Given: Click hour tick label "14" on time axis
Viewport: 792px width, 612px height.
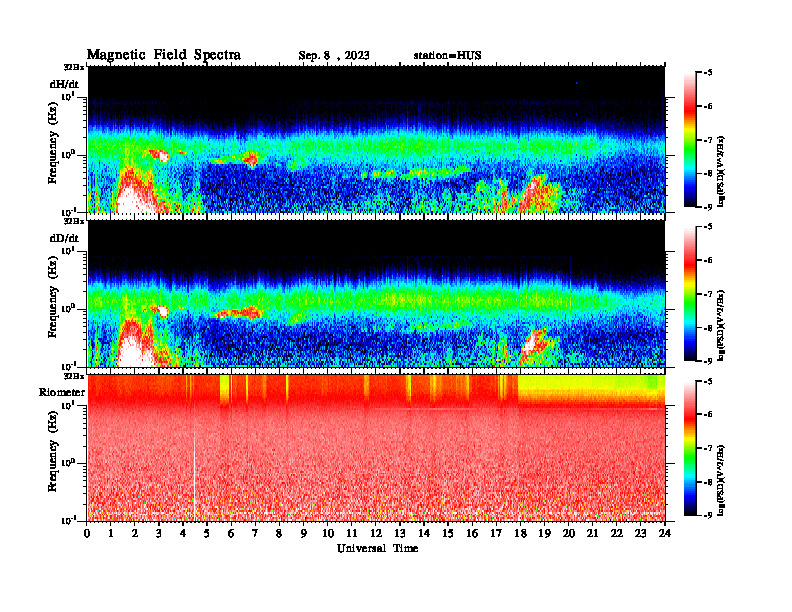Looking at the screenshot, I should (424, 533).
